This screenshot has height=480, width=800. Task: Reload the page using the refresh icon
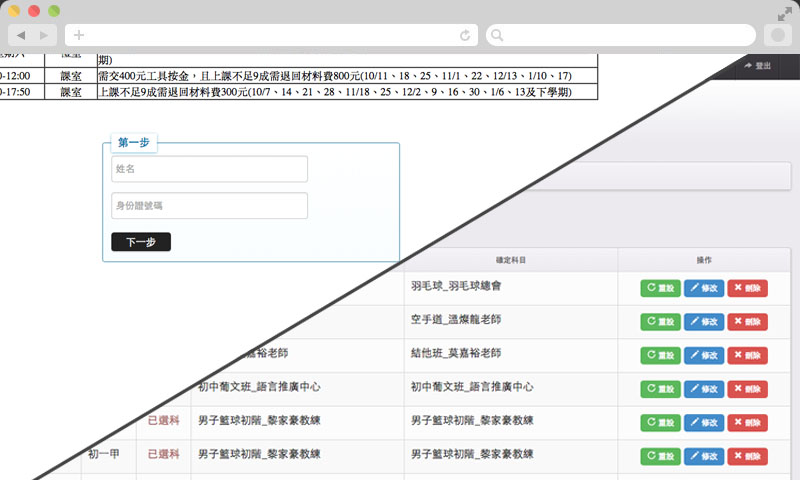point(465,35)
